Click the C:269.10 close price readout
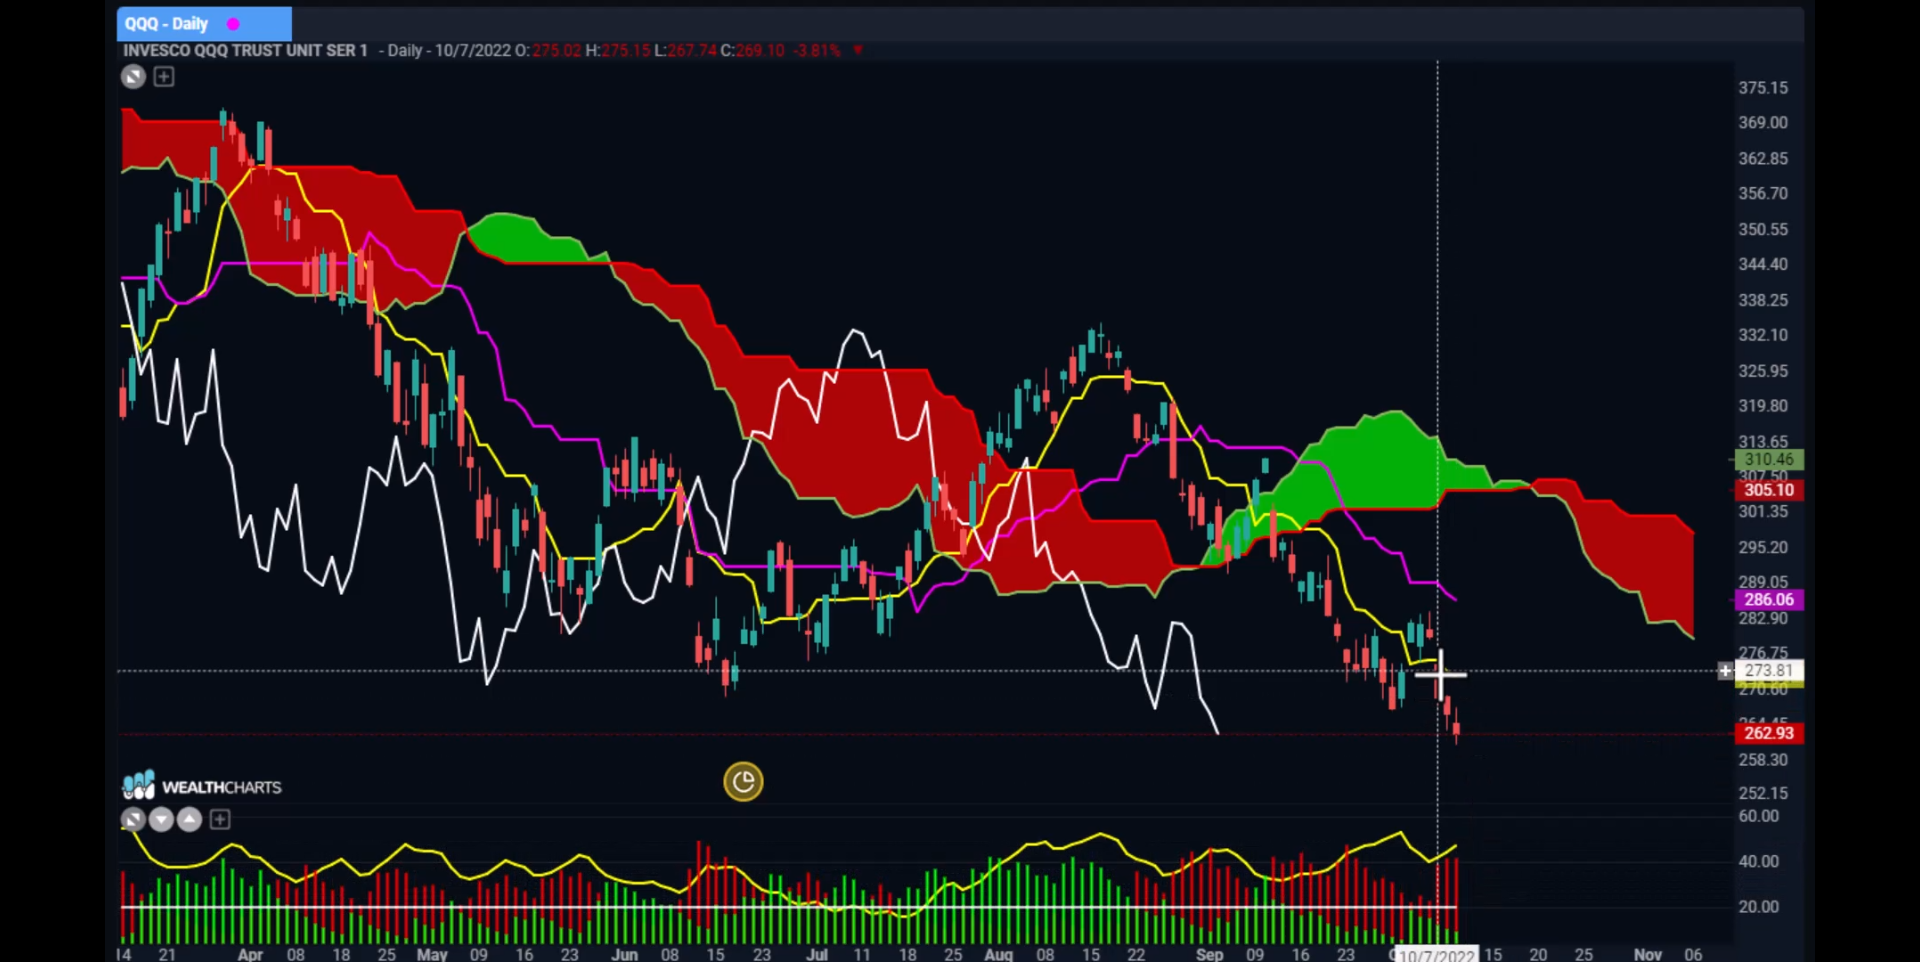The height and width of the screenshot is (962, 1920). tap(753, 50)
